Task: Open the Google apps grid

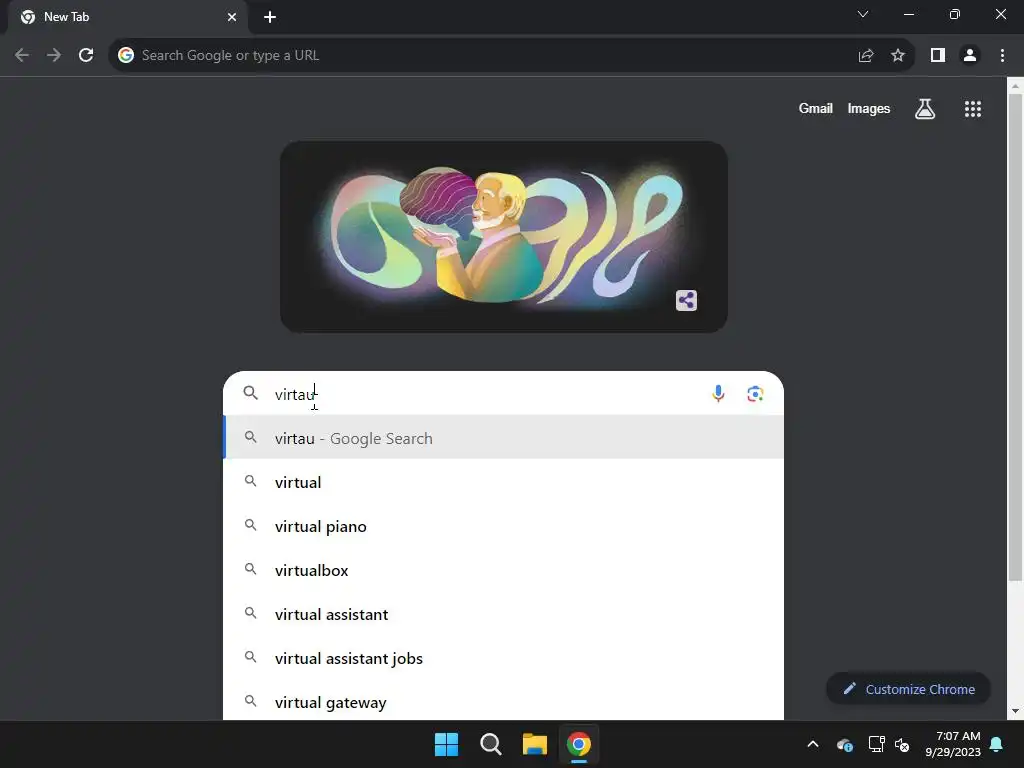Action: [x=973, y=109]
